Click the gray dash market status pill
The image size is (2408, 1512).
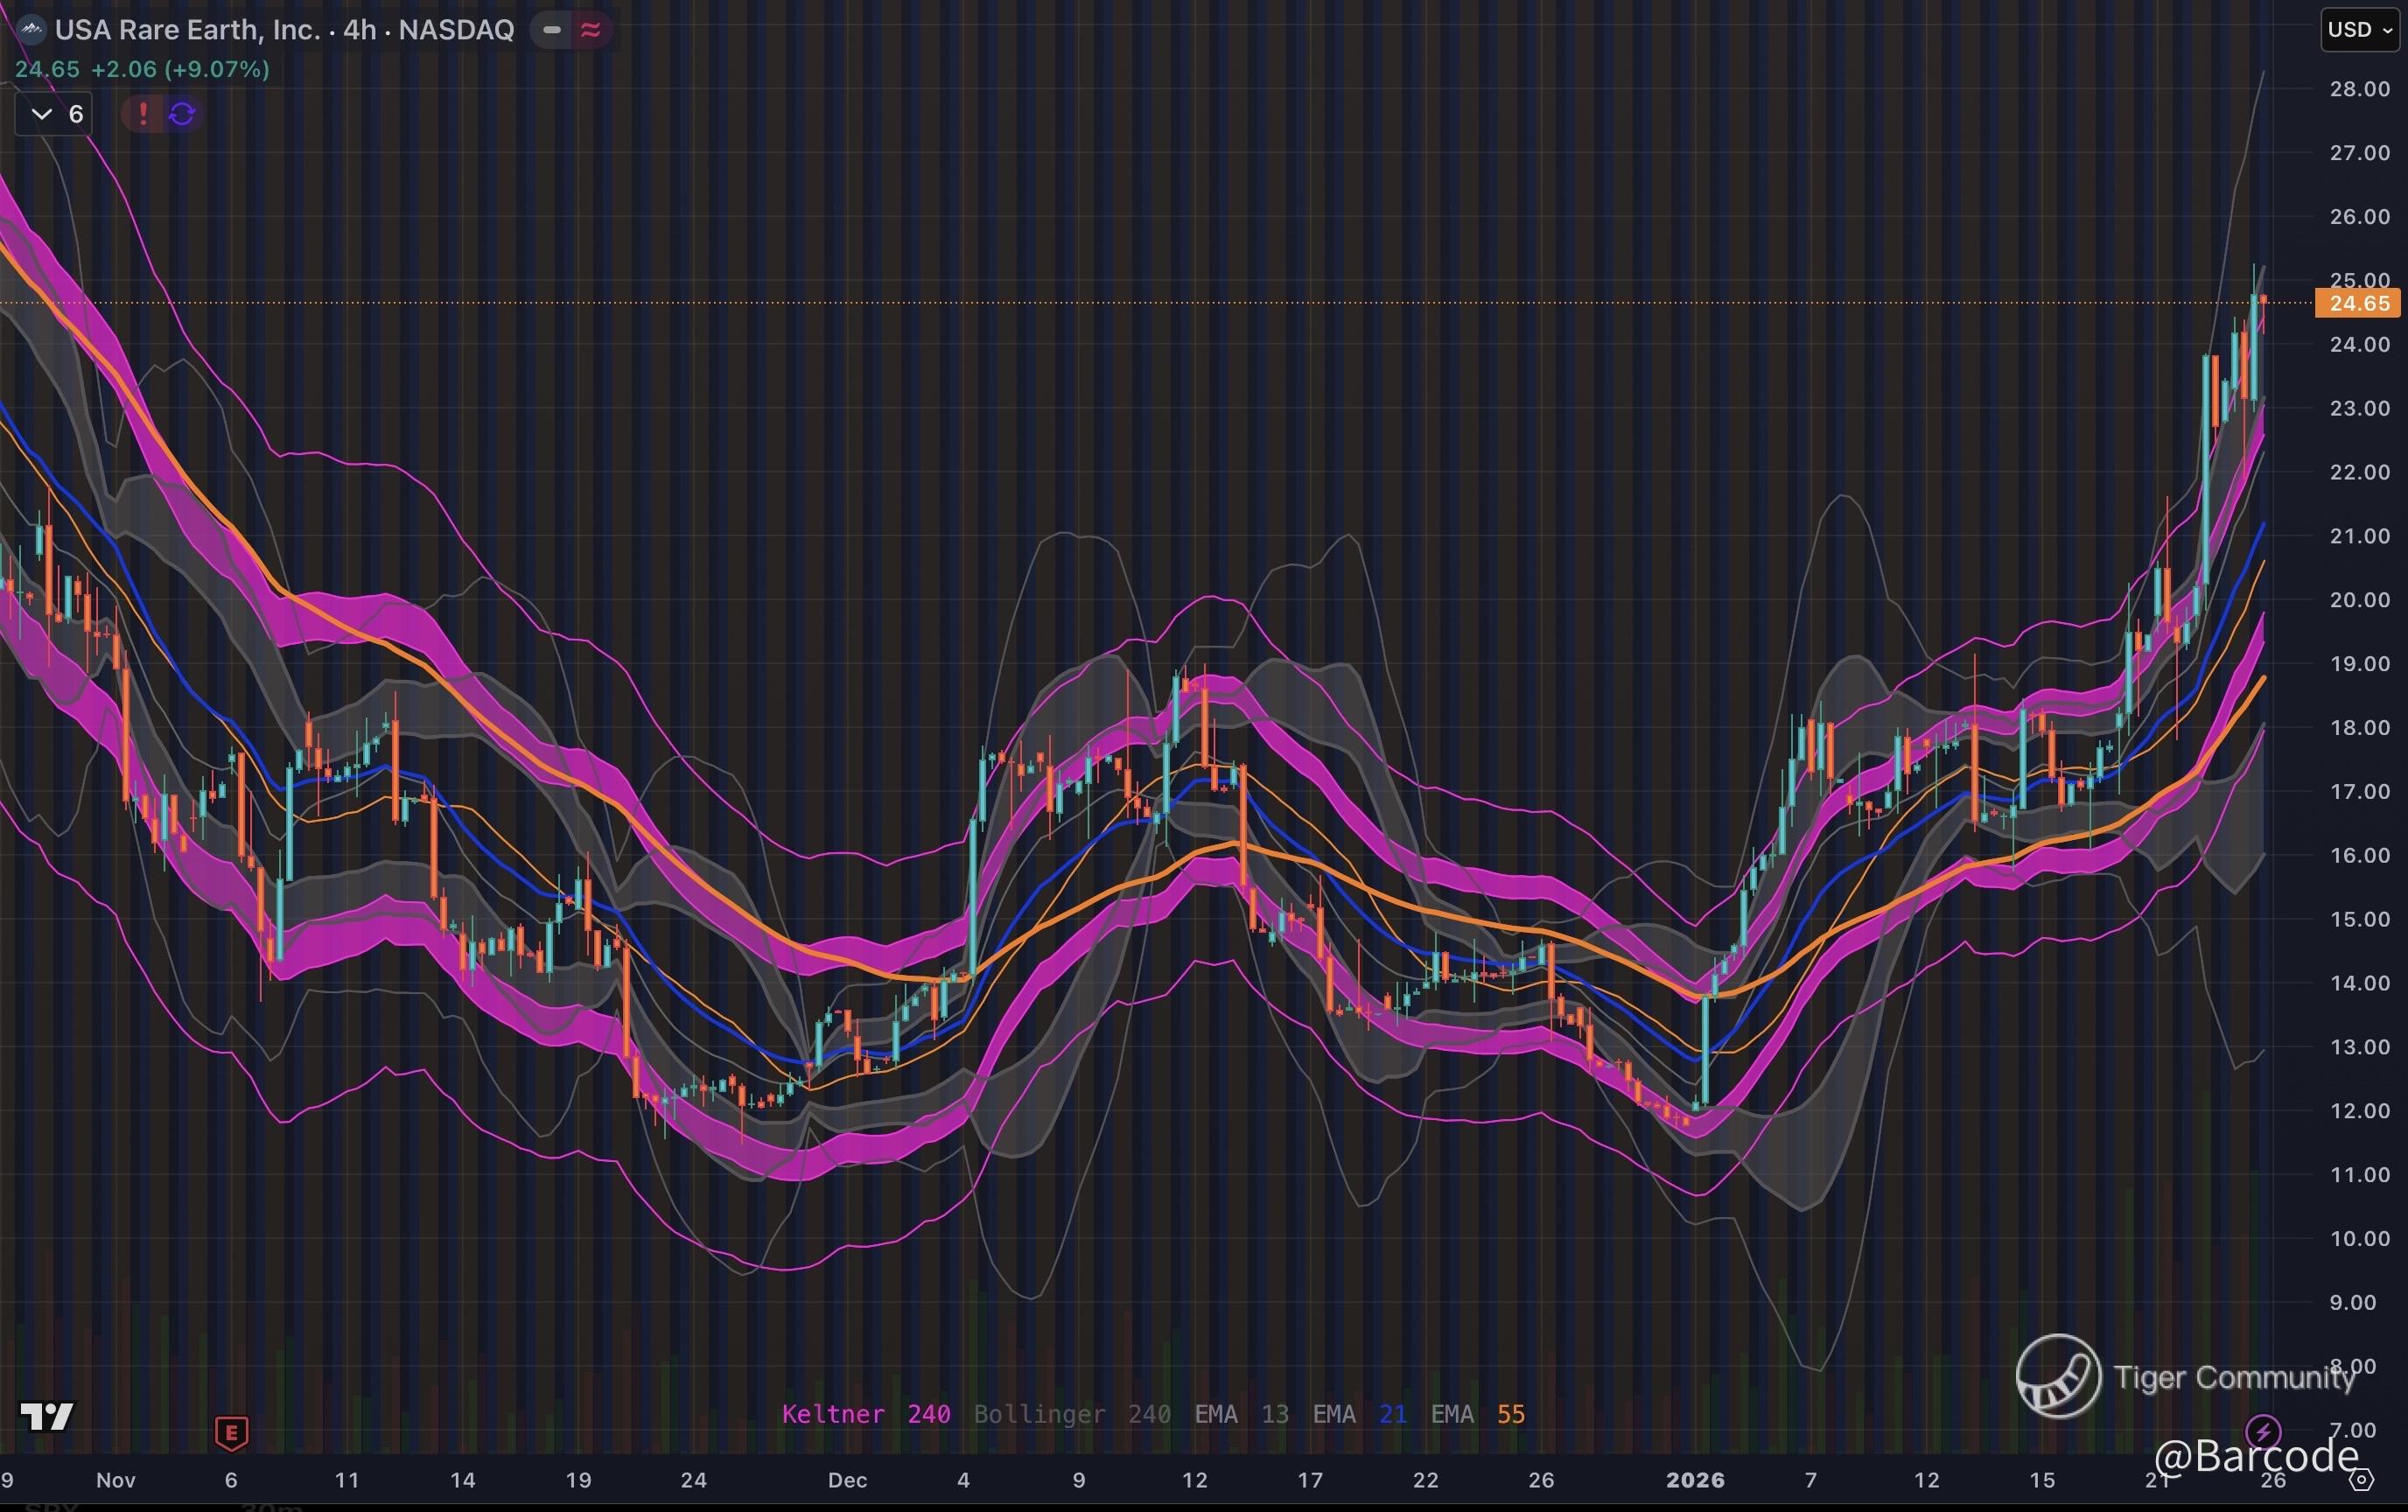[551, 30]
